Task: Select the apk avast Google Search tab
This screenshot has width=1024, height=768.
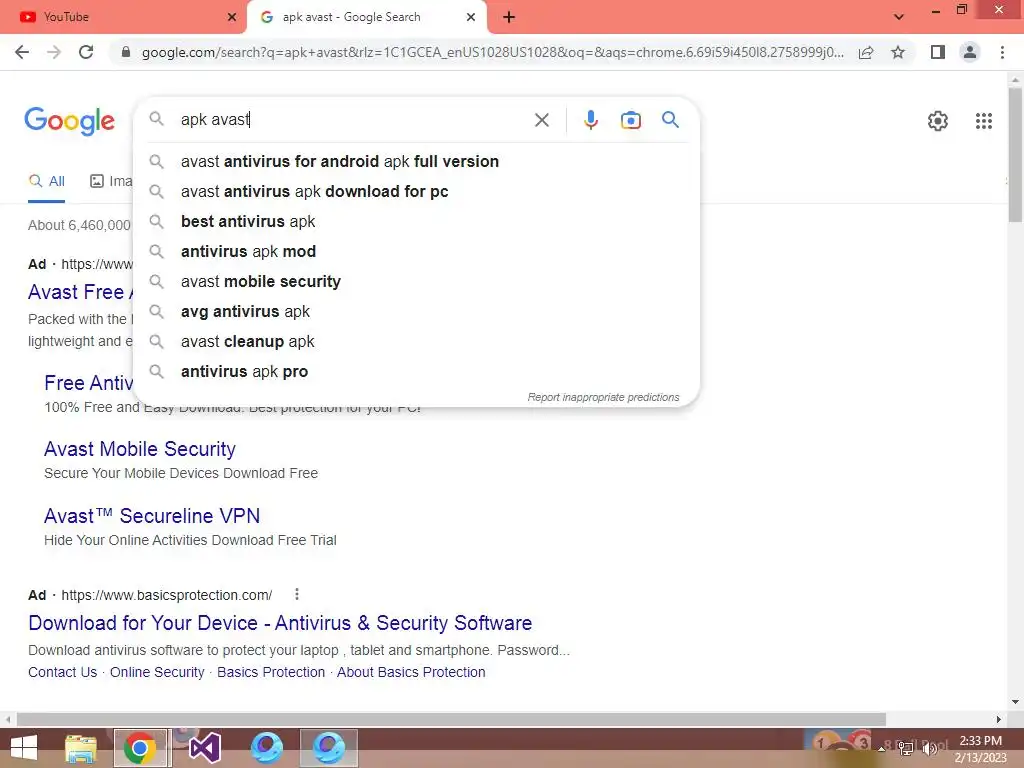Action: (x=367, y=17)
